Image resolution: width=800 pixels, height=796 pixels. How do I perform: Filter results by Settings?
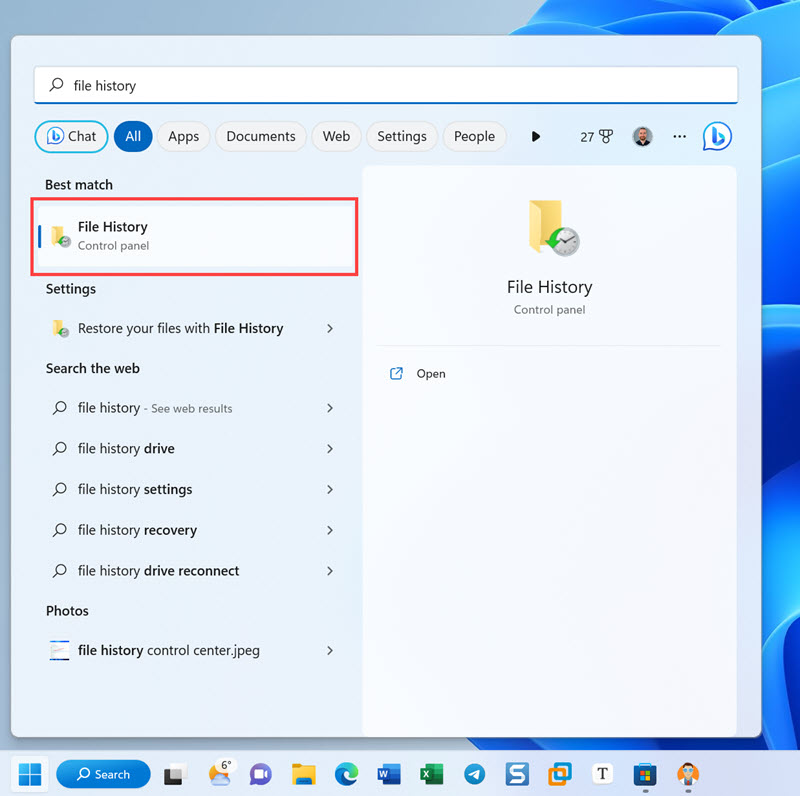pyautogui.click(x=402, y=136)
